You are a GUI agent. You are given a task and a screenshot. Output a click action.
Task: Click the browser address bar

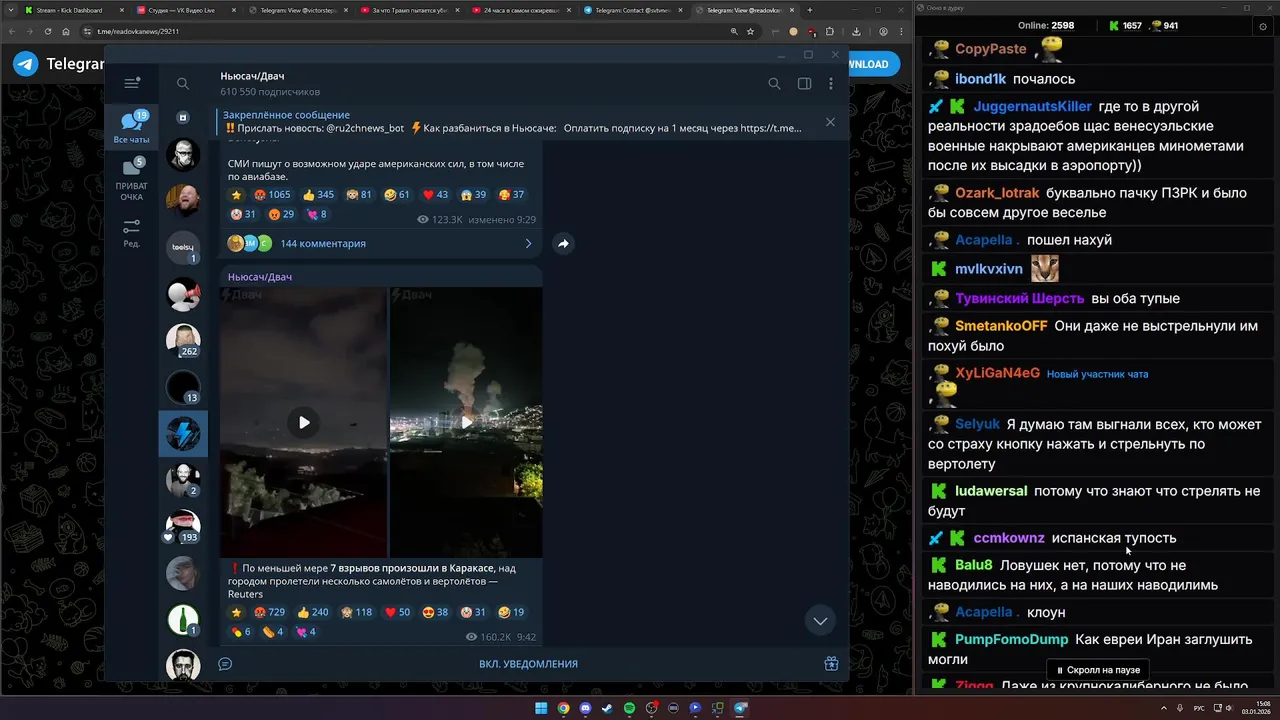coord(410,31)
